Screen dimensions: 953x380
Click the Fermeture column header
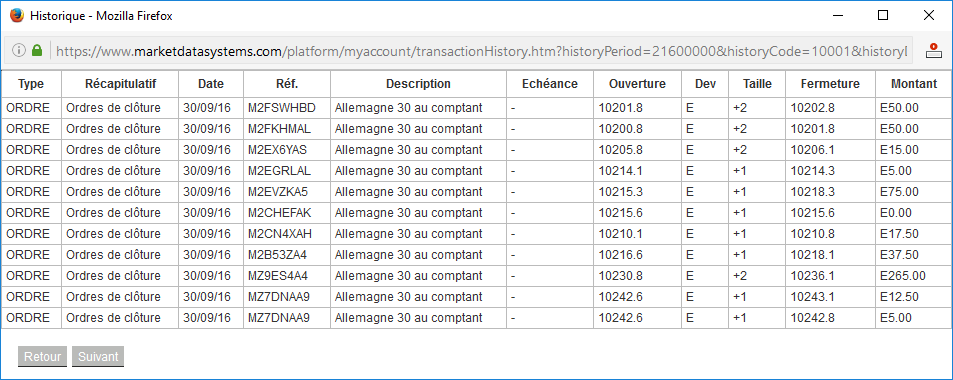click(830, 84)
